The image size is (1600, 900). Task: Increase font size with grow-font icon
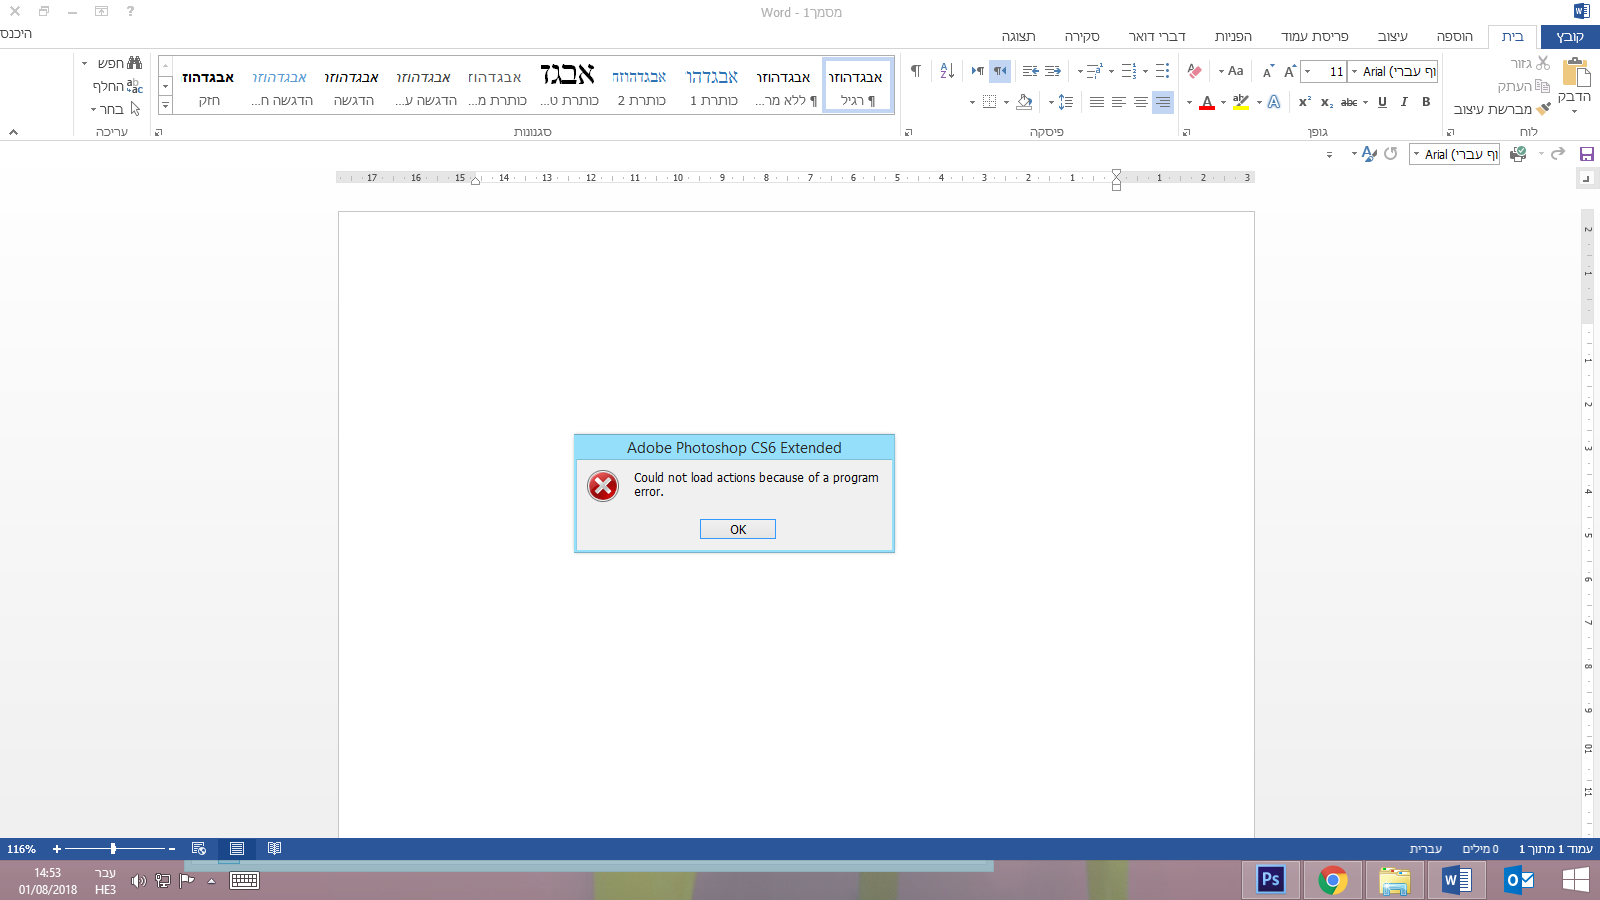click(1290, 71)
